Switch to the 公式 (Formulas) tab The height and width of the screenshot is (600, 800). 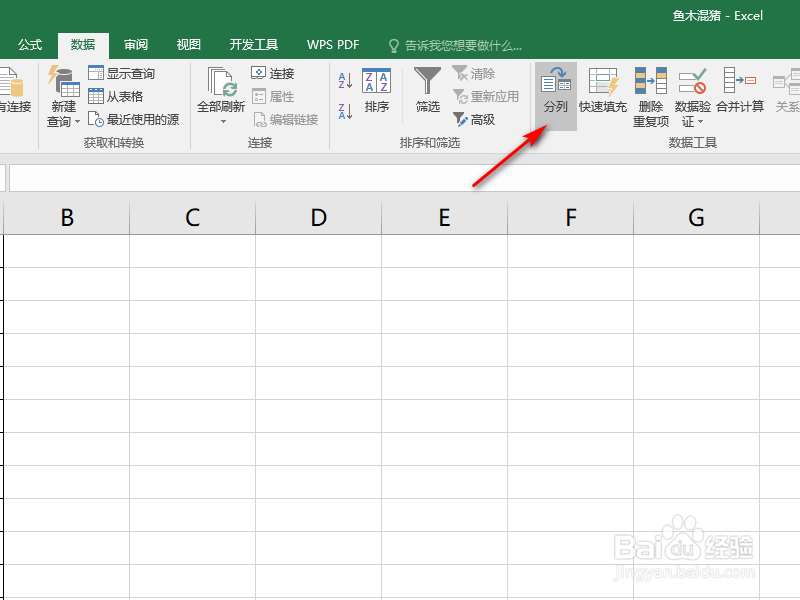point(30,45)
